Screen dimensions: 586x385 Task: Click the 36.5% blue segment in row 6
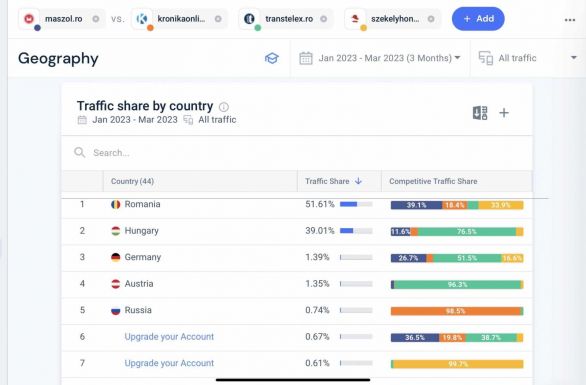pos(415,338)
